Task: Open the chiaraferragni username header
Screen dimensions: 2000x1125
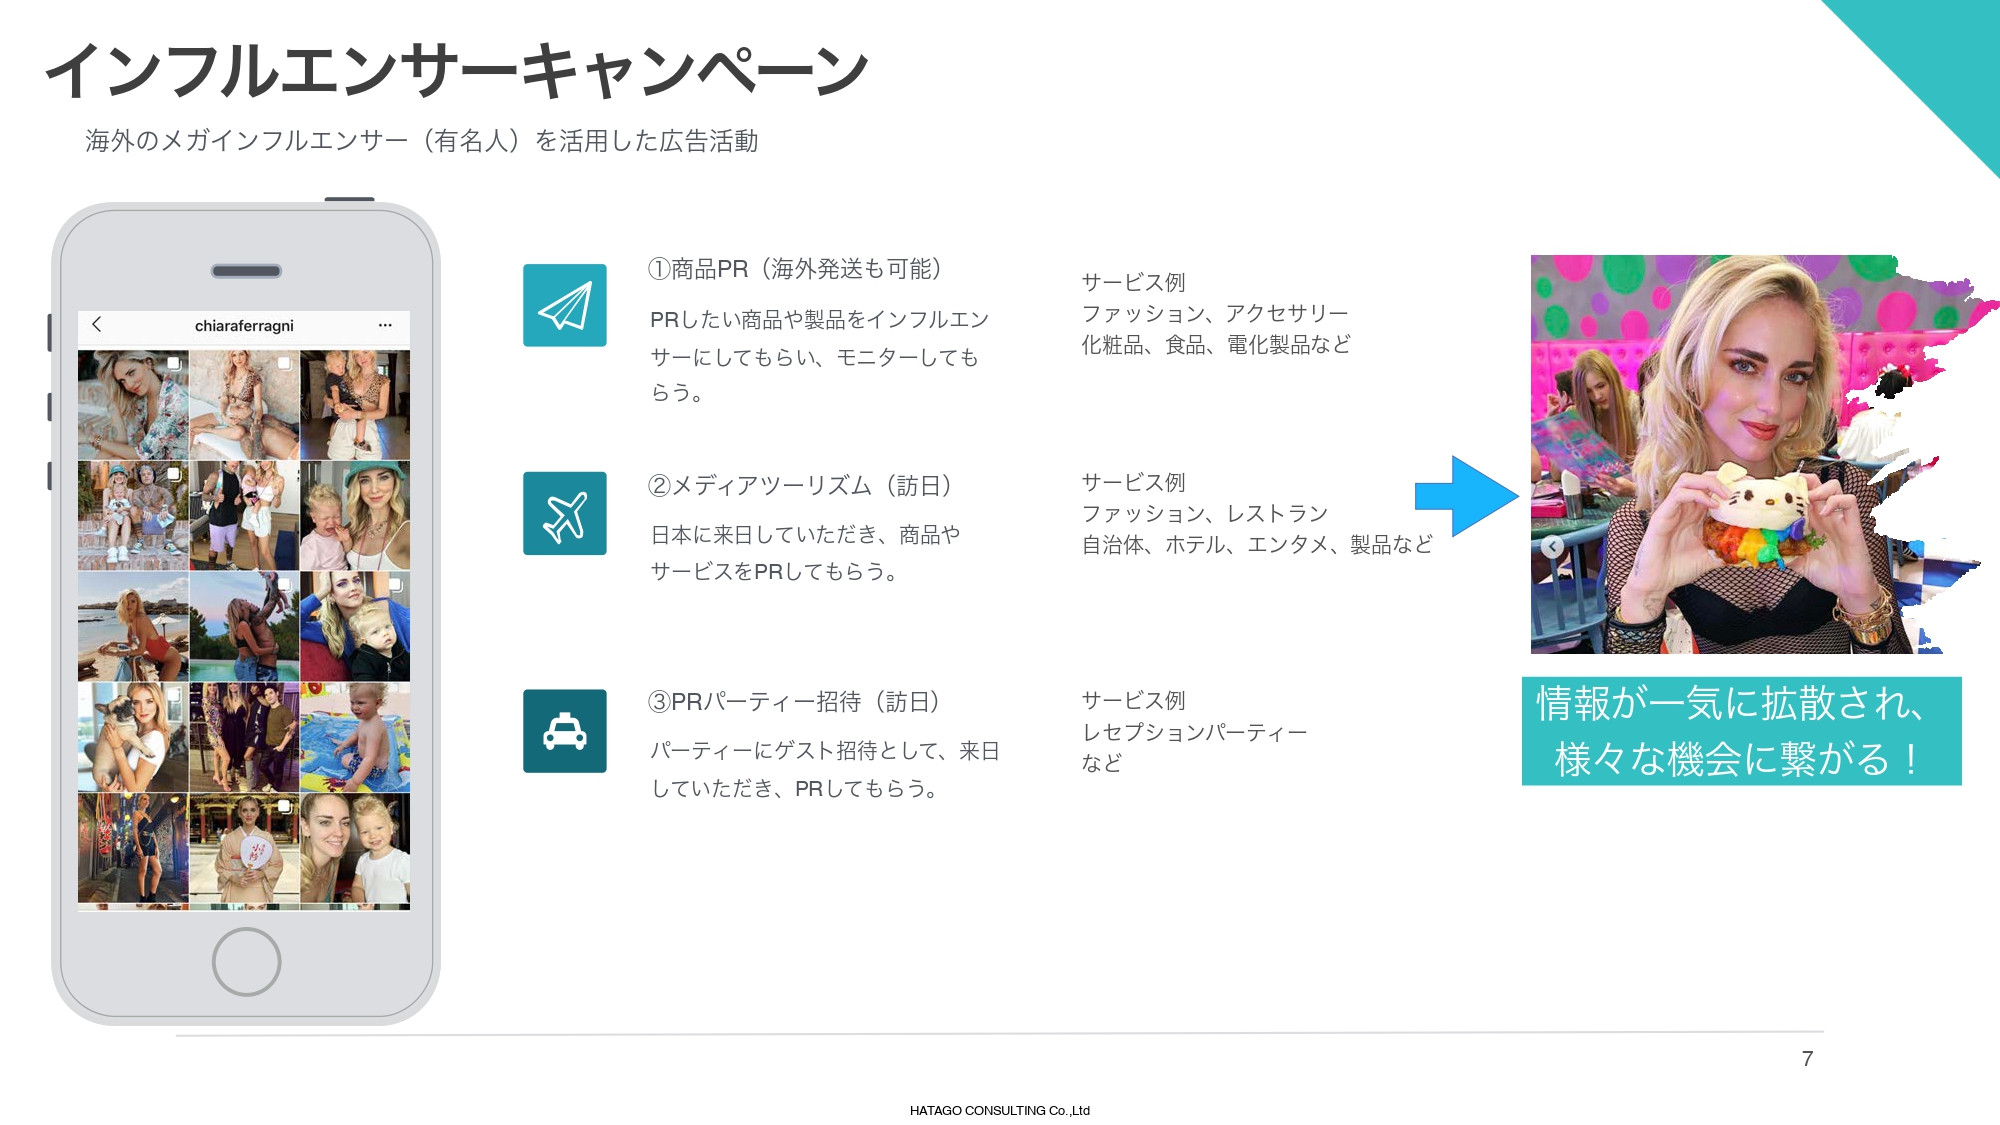Action: [x=245, y=324]
